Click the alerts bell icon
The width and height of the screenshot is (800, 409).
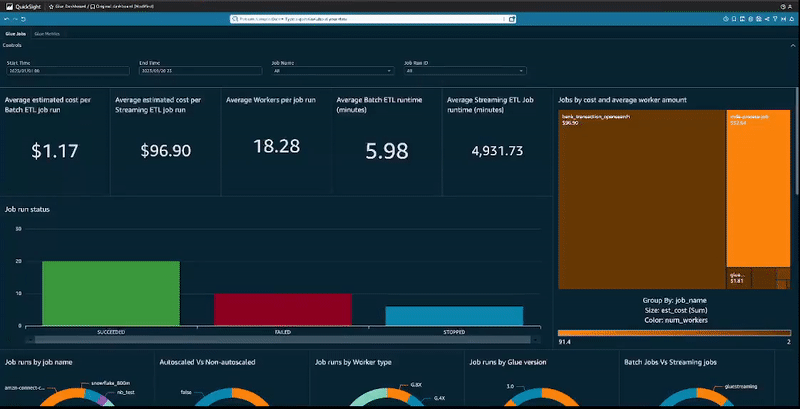[x=791, y=19]
